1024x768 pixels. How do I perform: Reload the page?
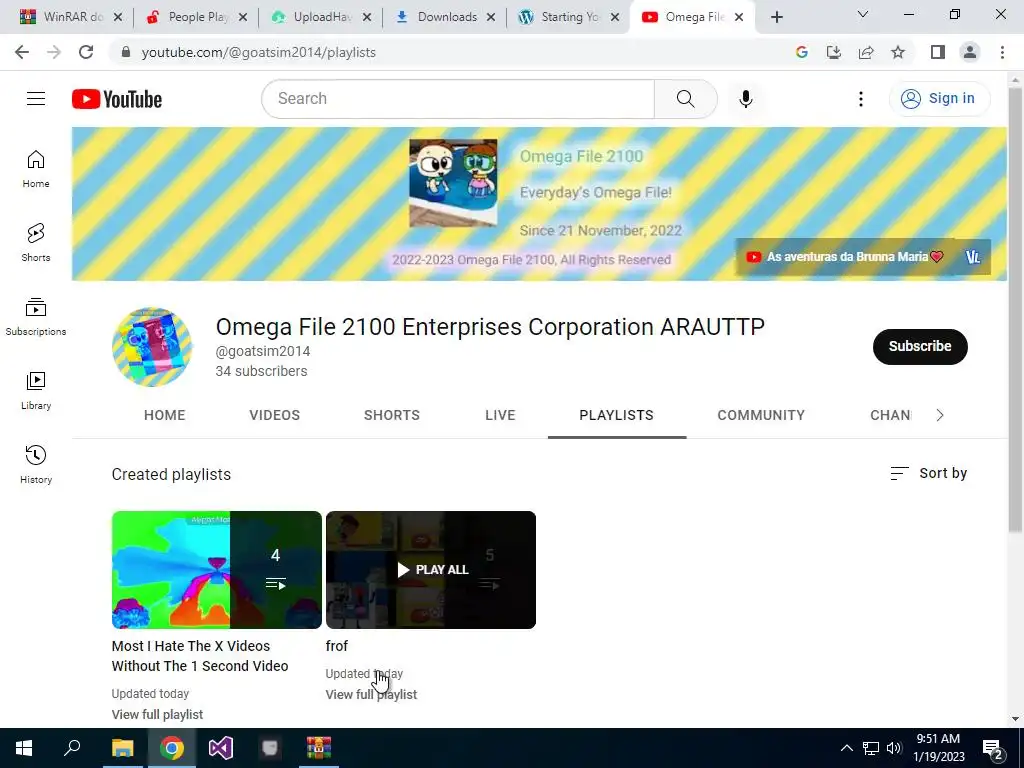click(86, 52)
